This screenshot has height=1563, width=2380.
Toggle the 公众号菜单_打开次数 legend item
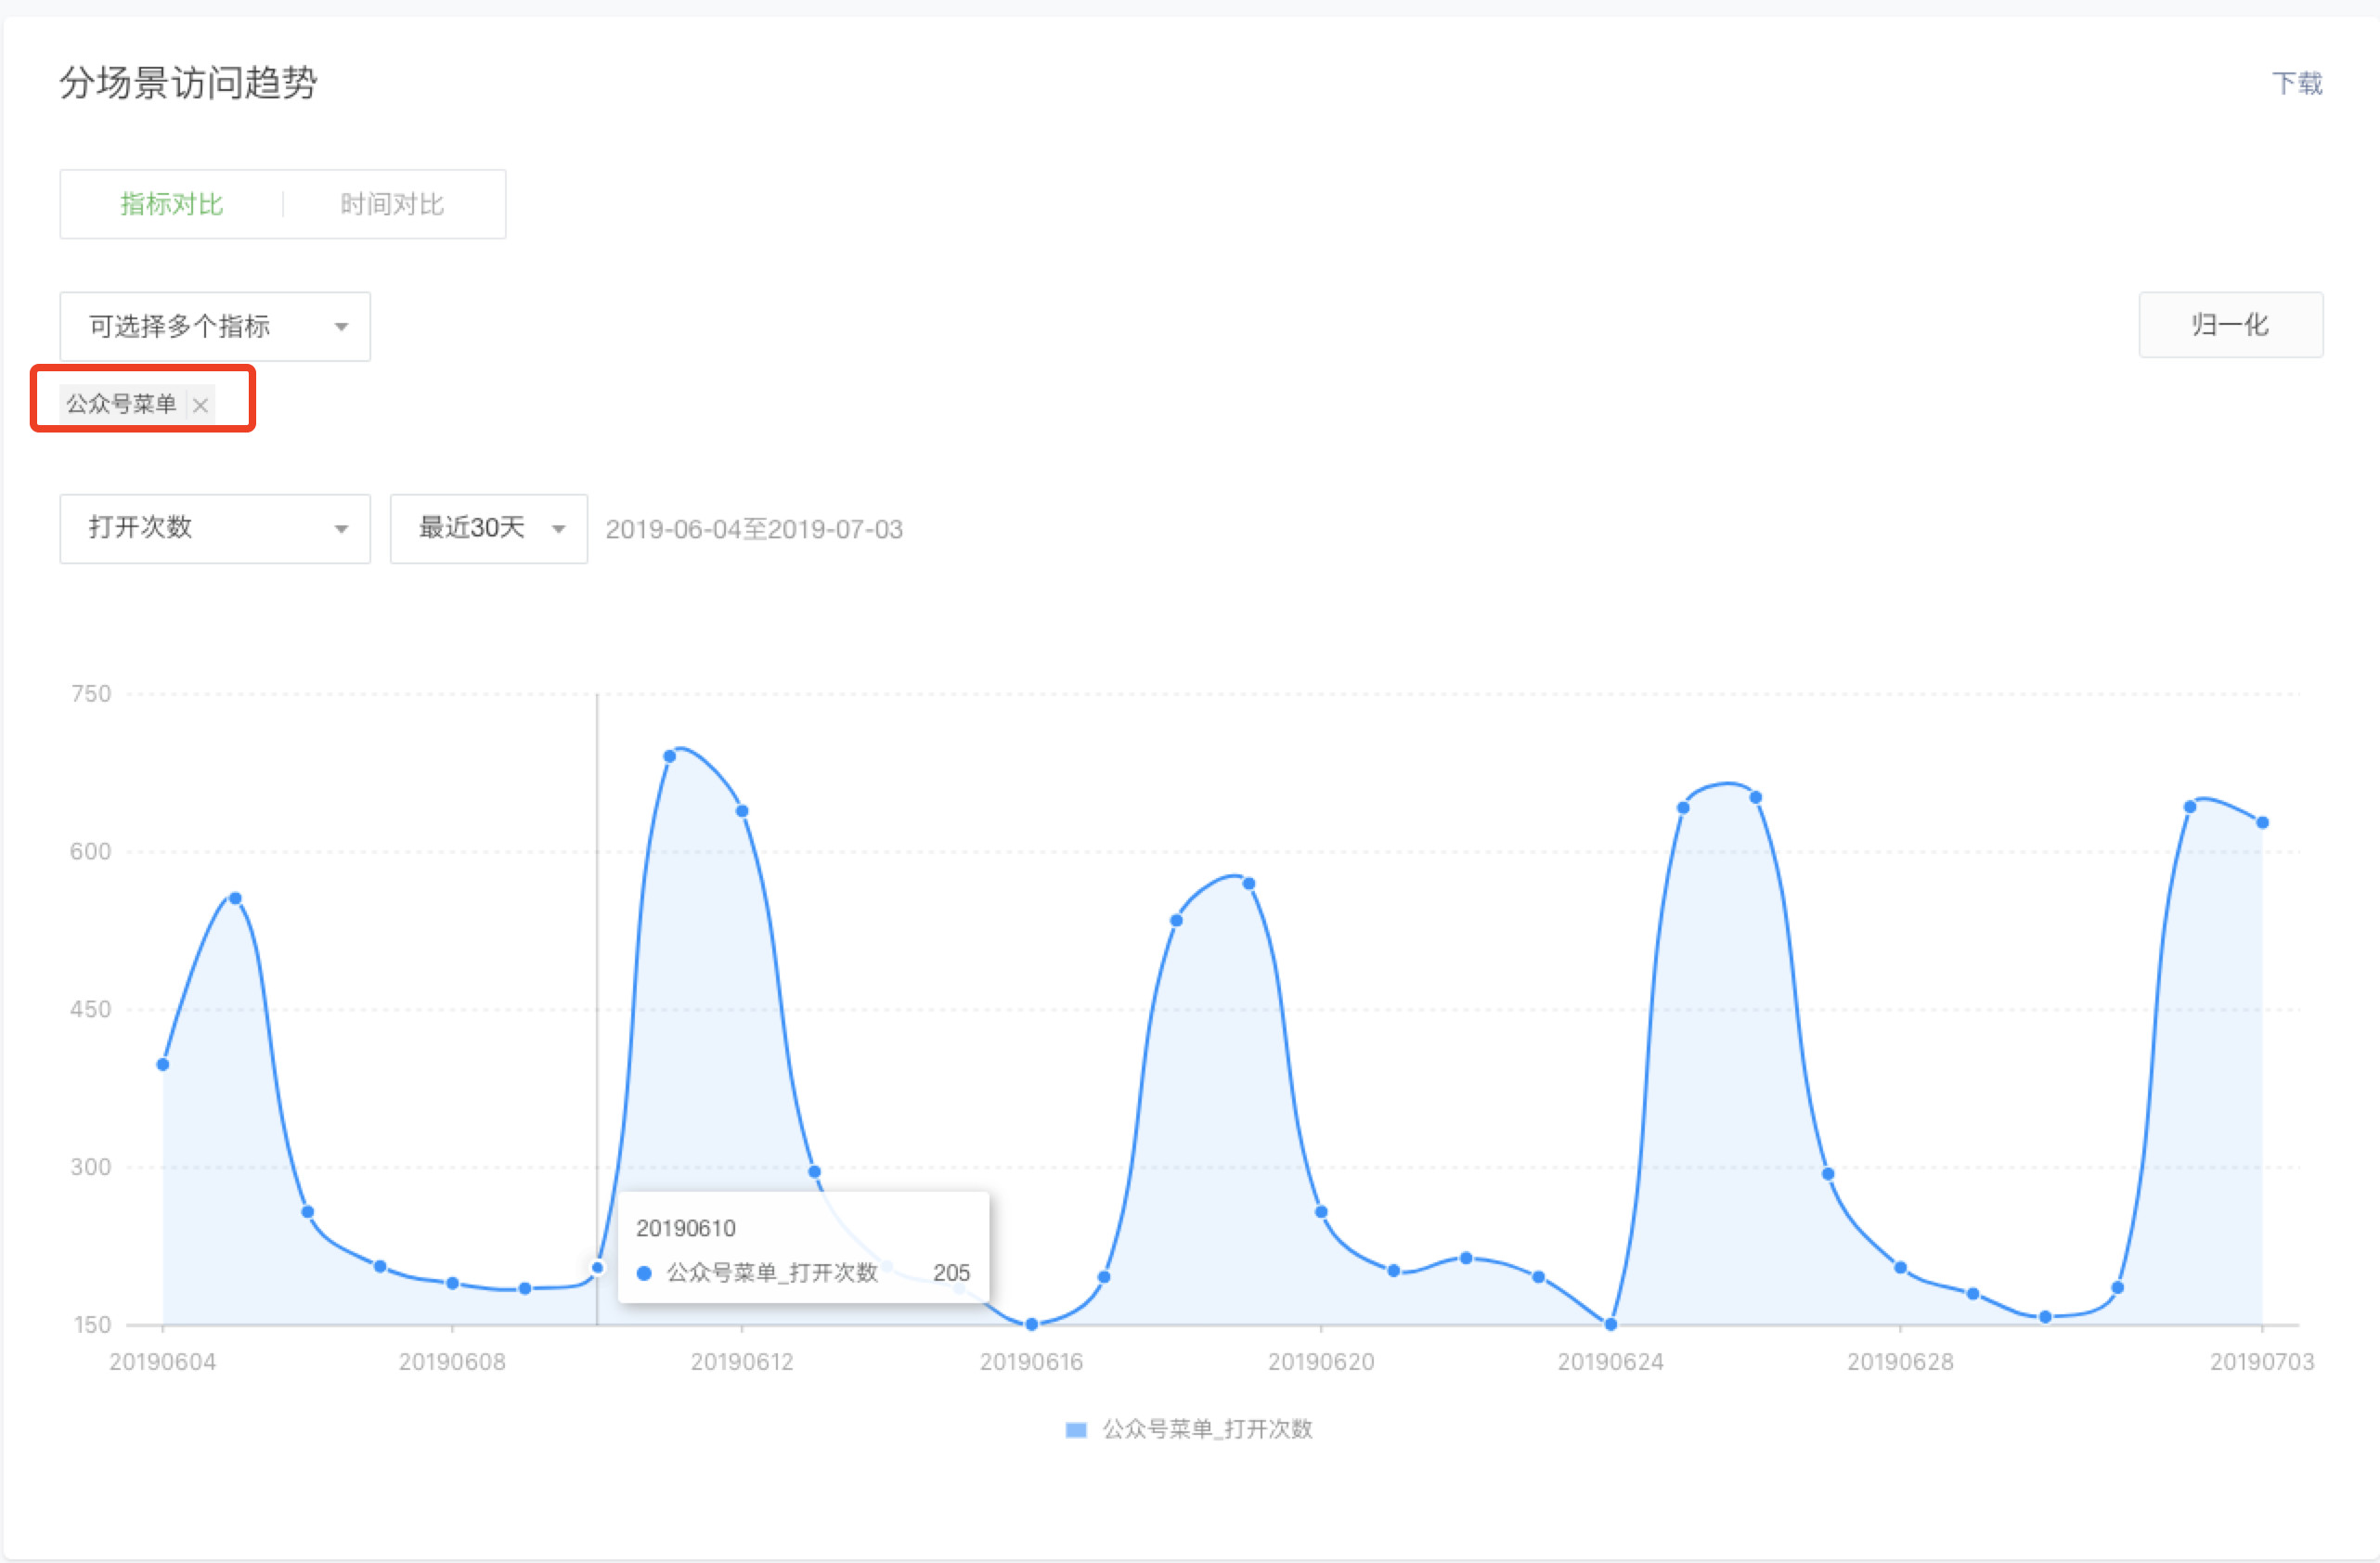1206,1429
